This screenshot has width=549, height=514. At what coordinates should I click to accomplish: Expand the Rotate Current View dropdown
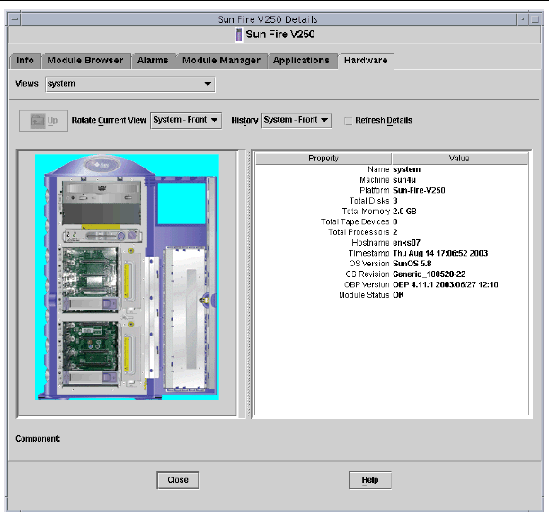click(x=186, y=120)
